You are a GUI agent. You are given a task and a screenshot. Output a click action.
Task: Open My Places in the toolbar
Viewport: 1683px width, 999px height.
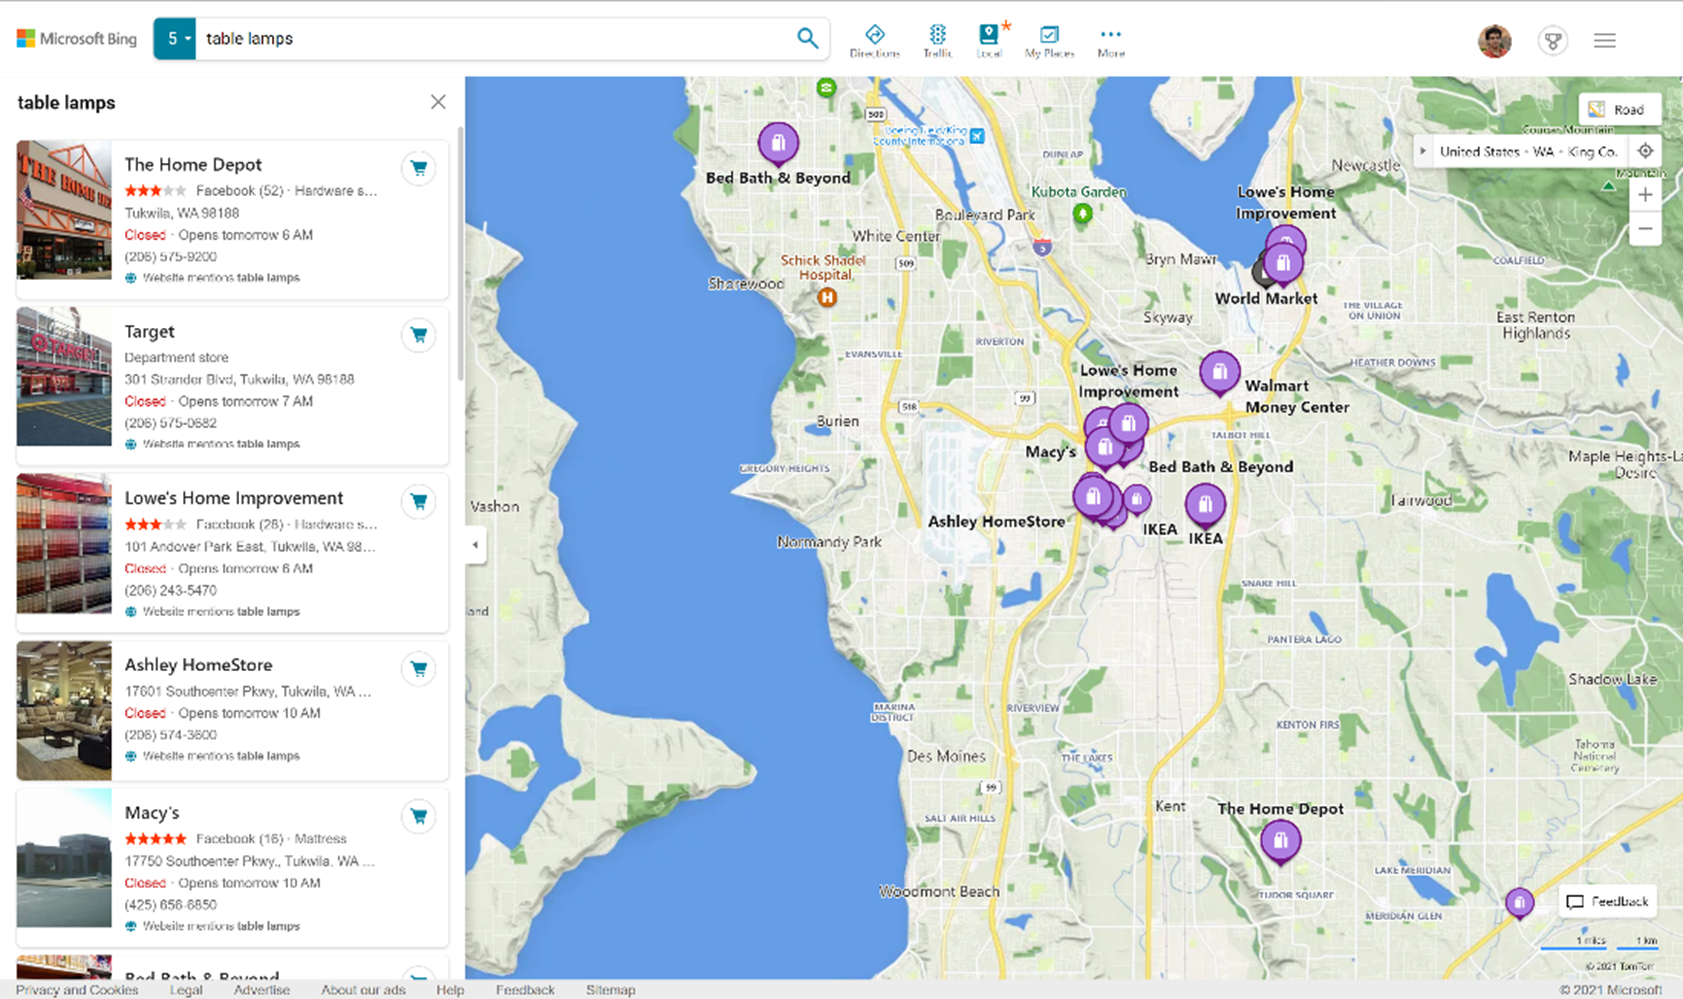pyautogui.click(x=1049, y=41)
